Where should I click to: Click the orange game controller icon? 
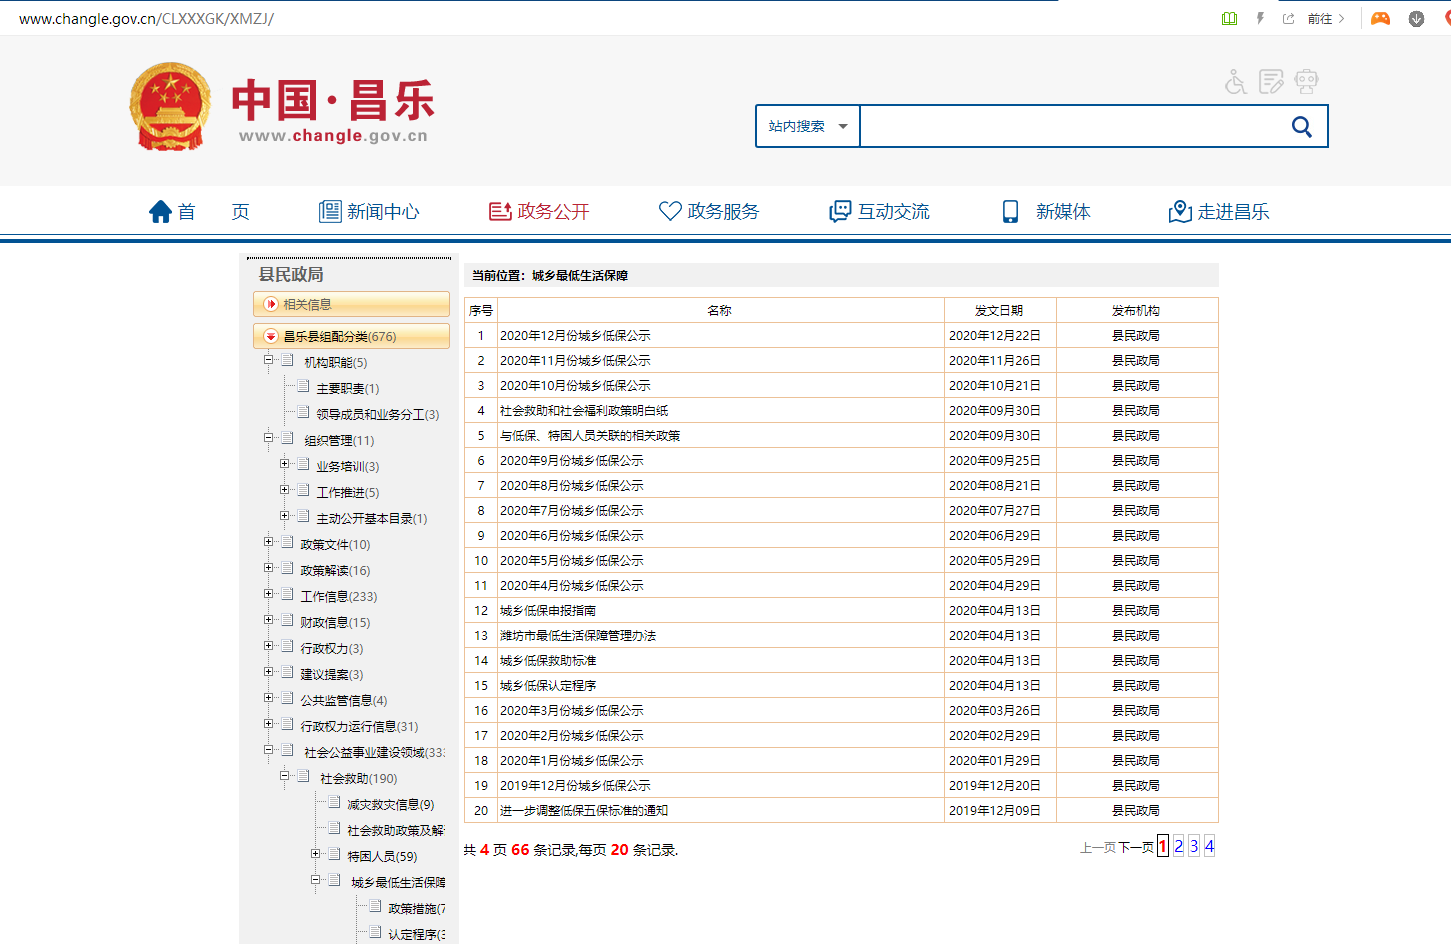pyautogui.click(x=1380, y=19)
